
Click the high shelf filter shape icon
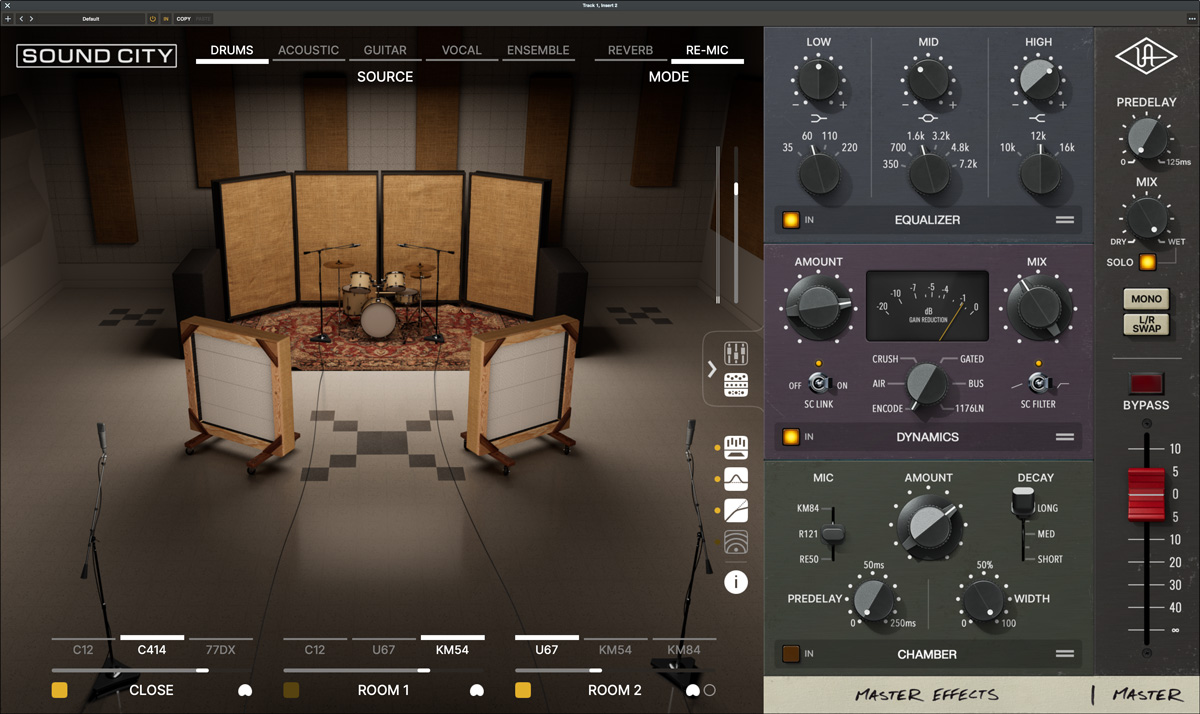coord(1038,118)
